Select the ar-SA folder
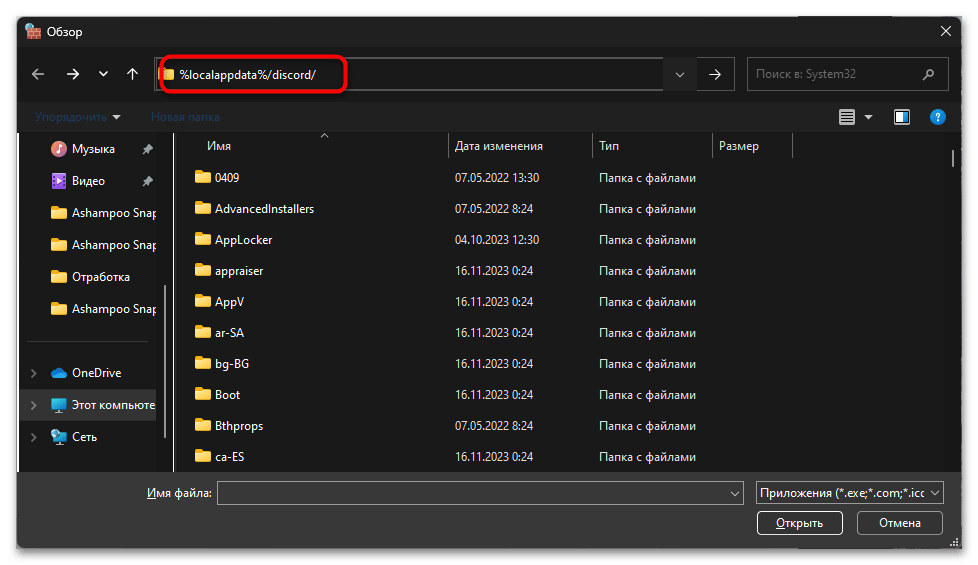 click(229, 333)
